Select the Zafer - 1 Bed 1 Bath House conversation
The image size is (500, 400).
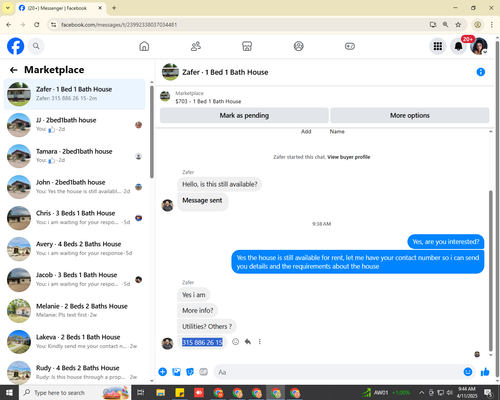pyautogui.click(x=74, y=94)
